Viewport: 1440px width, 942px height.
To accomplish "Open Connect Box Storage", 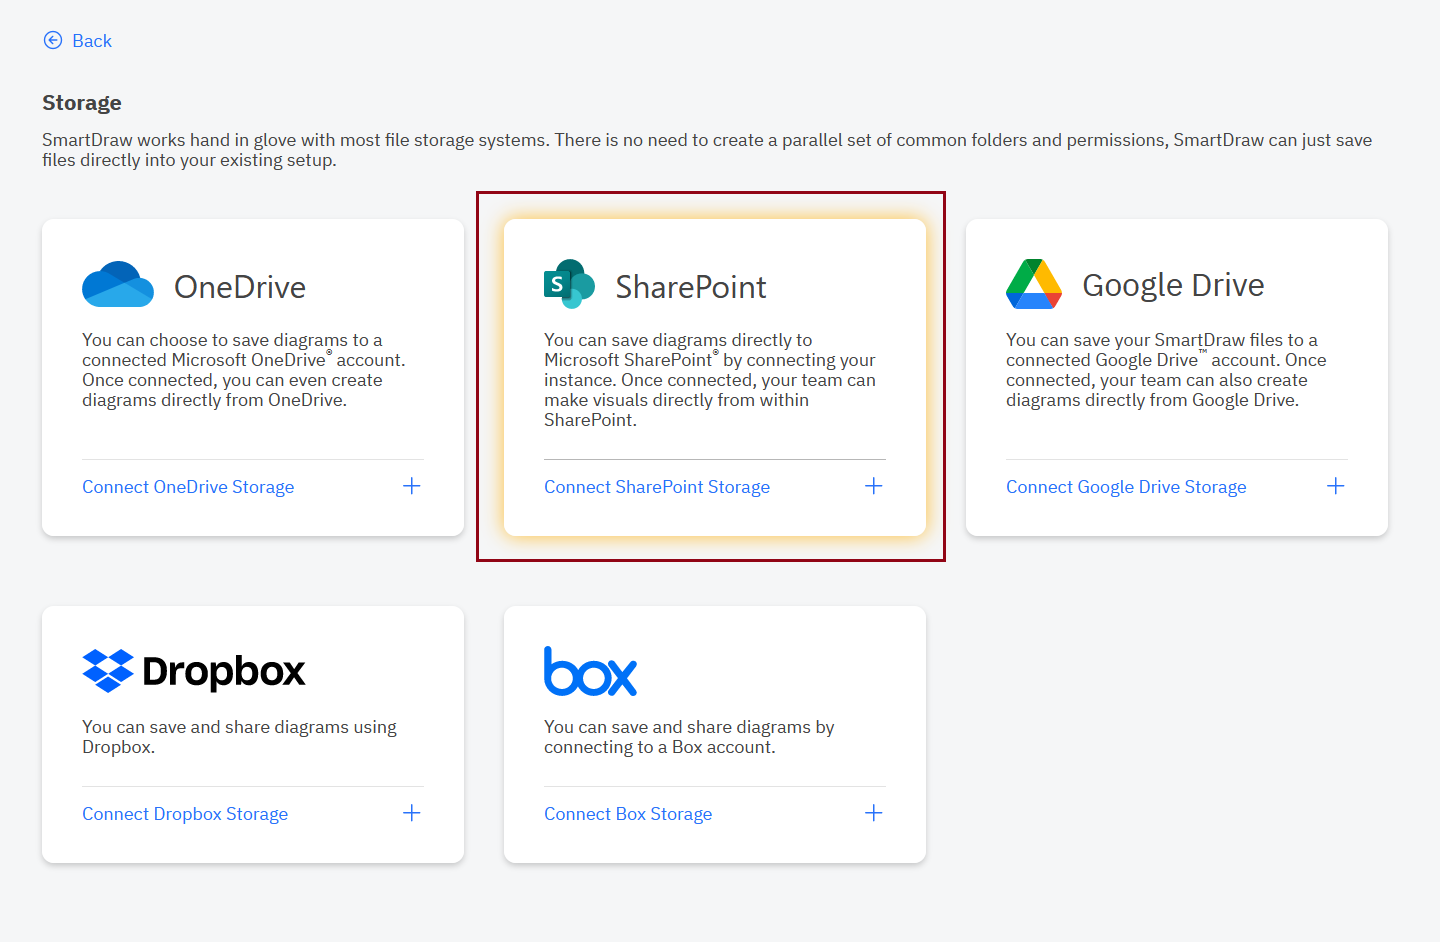I will [627, 814].
